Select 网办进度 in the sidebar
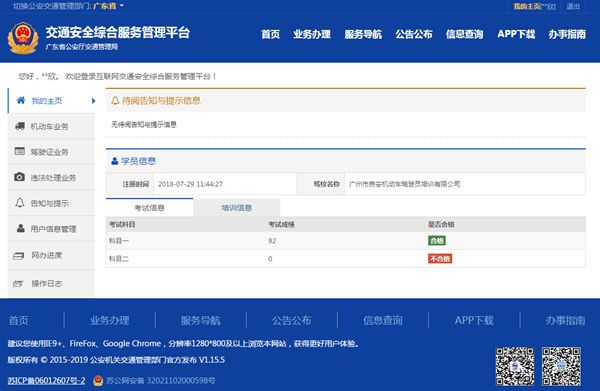The height and width of the screenshot is (391, 600). (51, 255)
